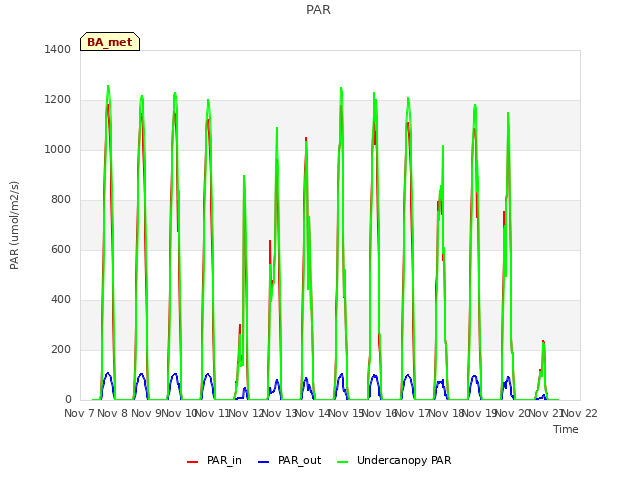Click the PAR chart title

pos(318,10)
